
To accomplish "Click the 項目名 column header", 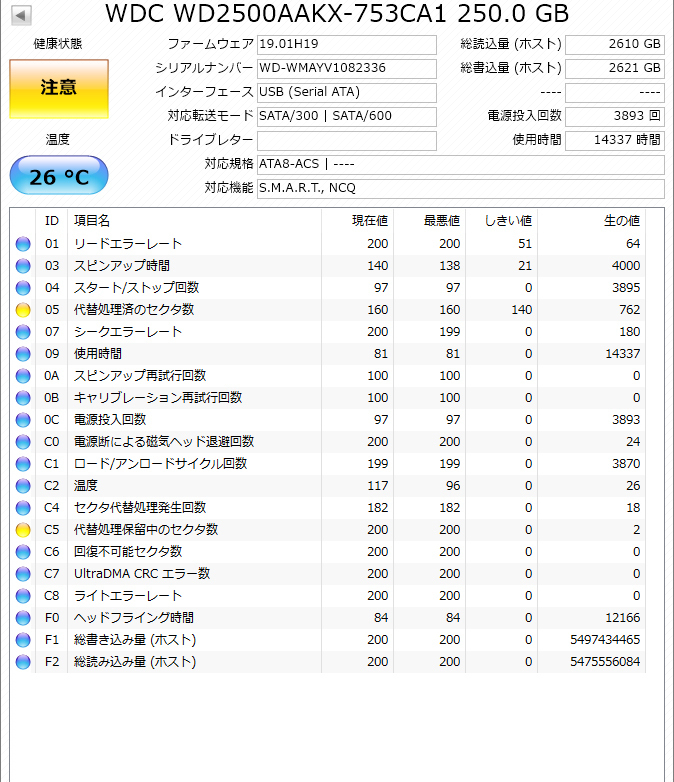I will tap(195, 220).
